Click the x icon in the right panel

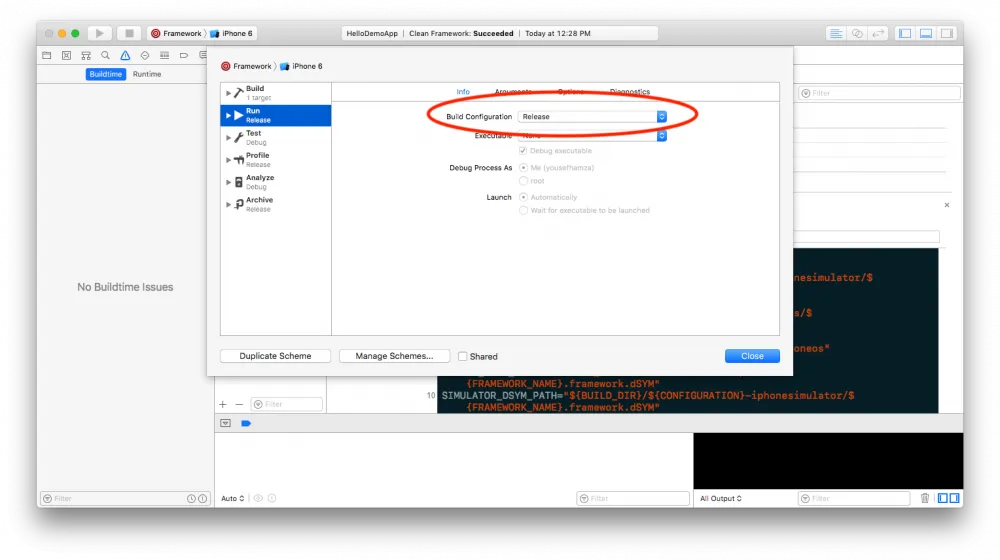[x=946, y=205]
